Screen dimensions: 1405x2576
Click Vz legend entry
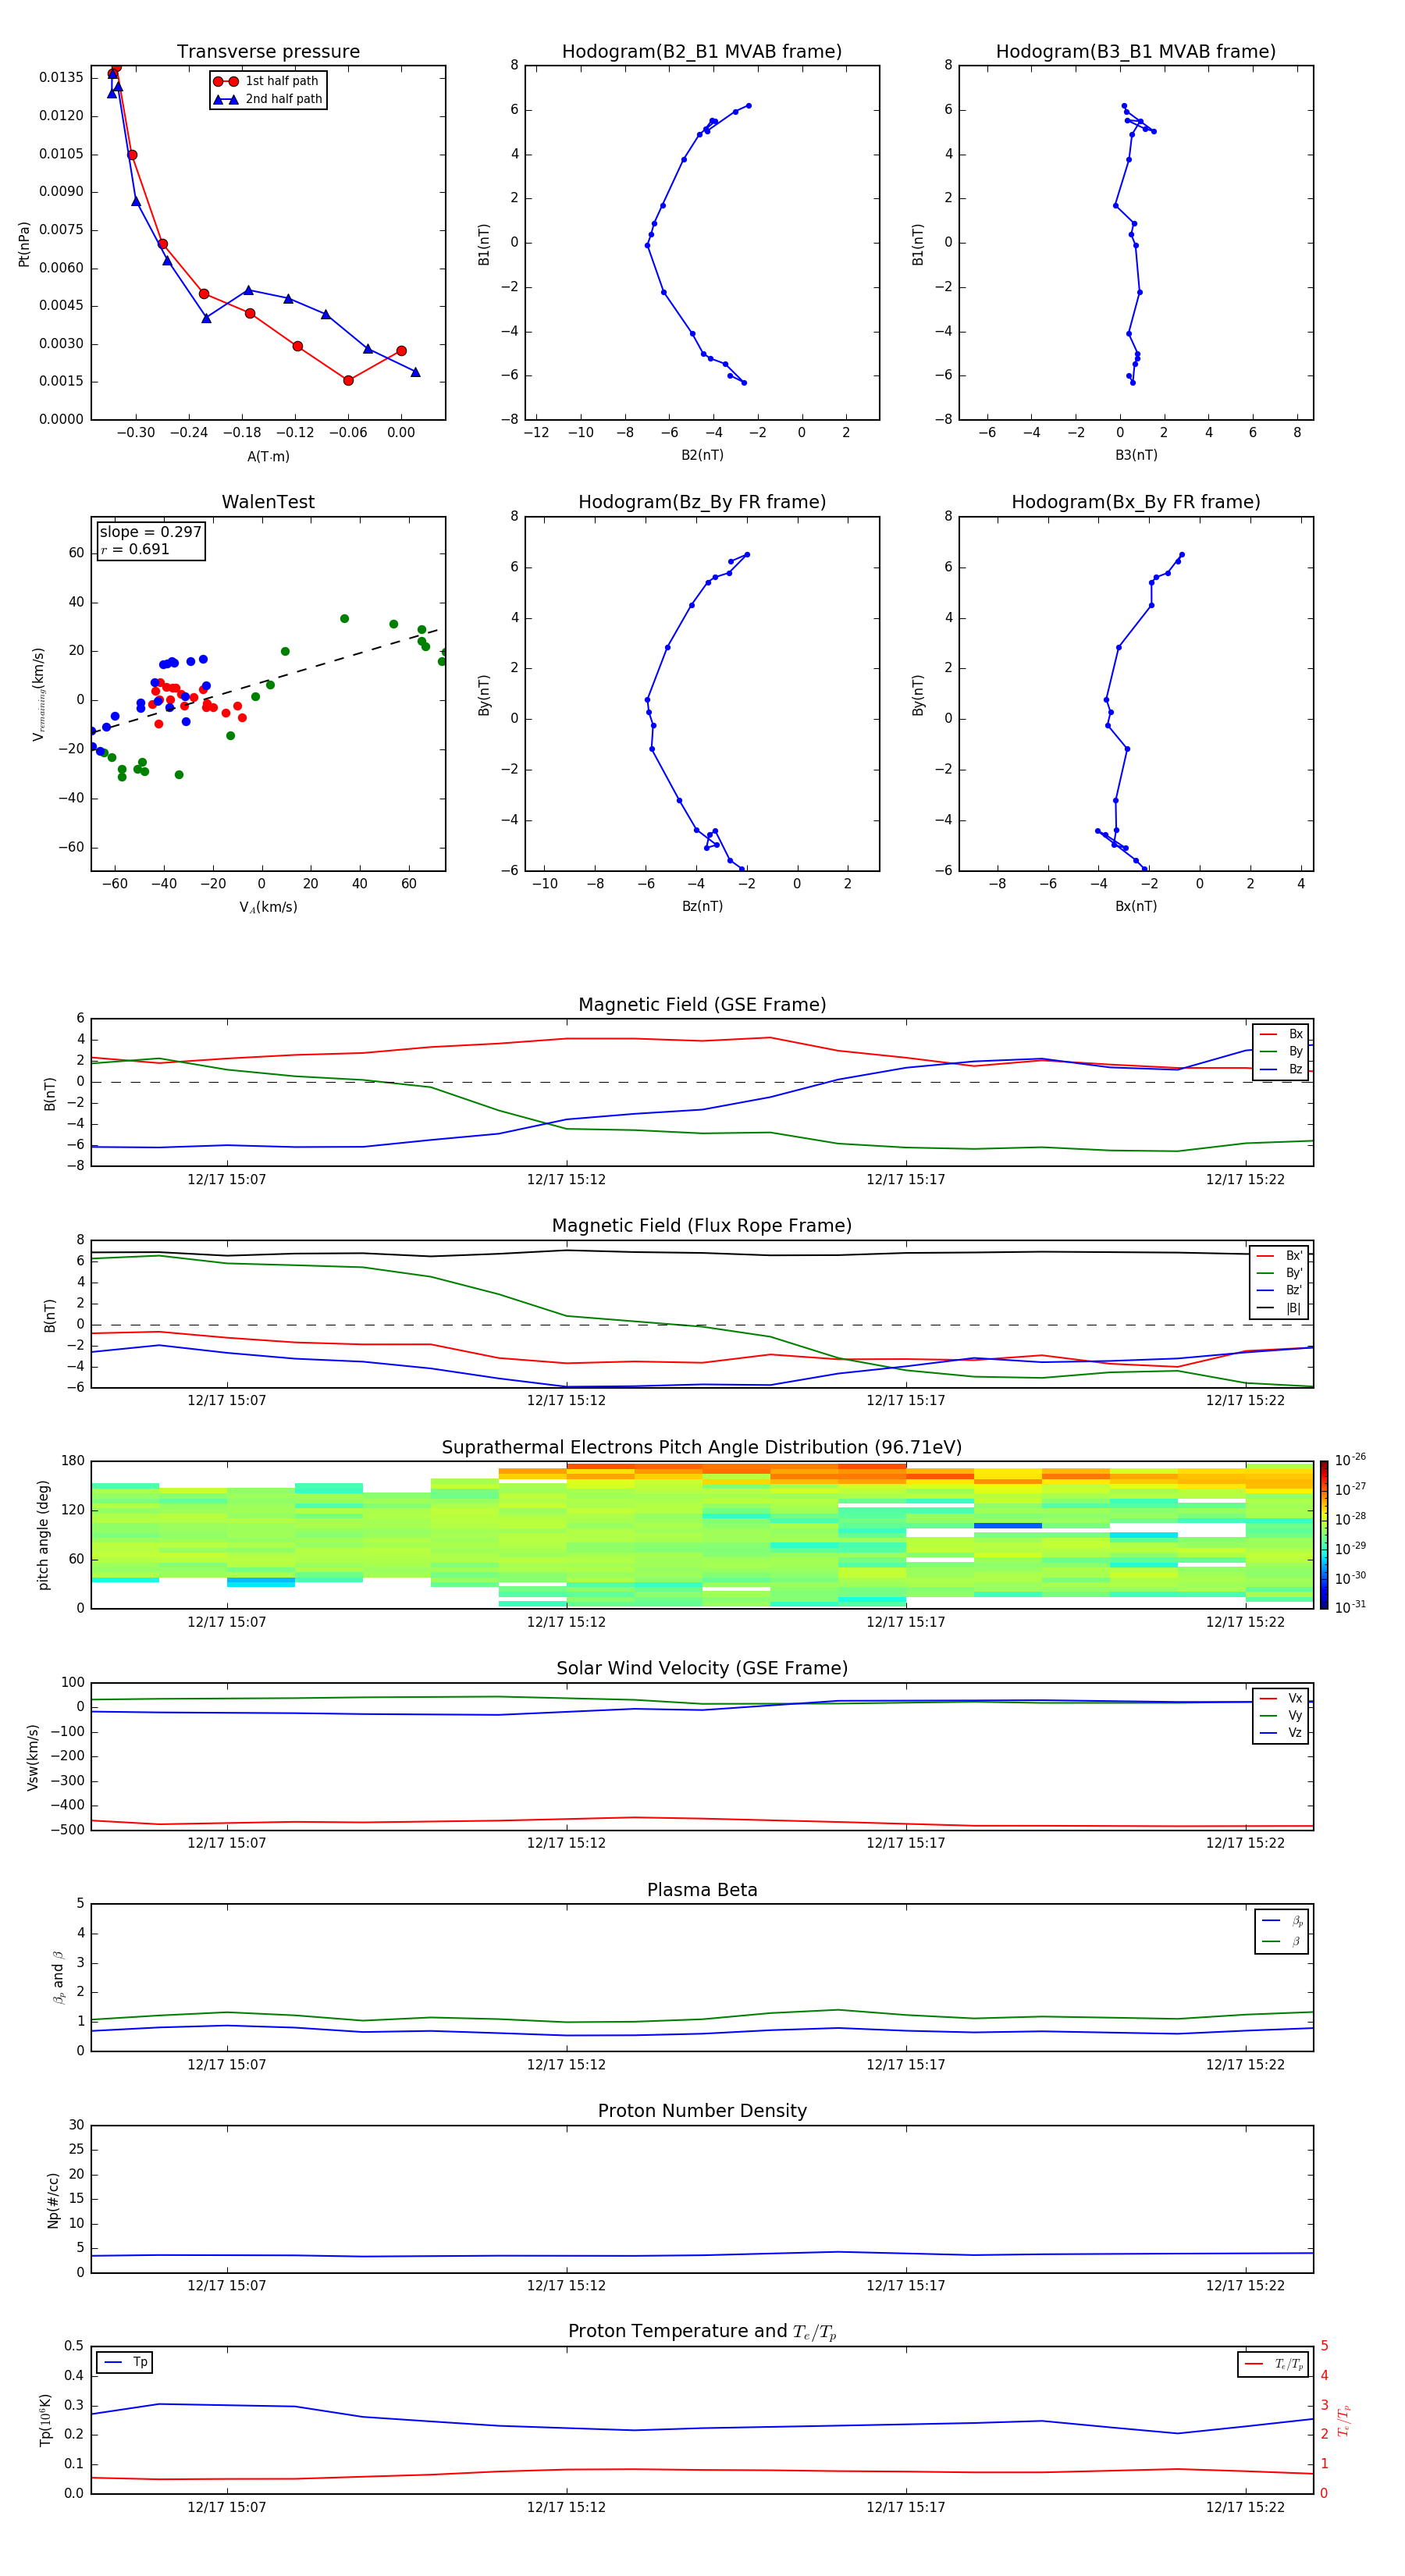1281,1733
